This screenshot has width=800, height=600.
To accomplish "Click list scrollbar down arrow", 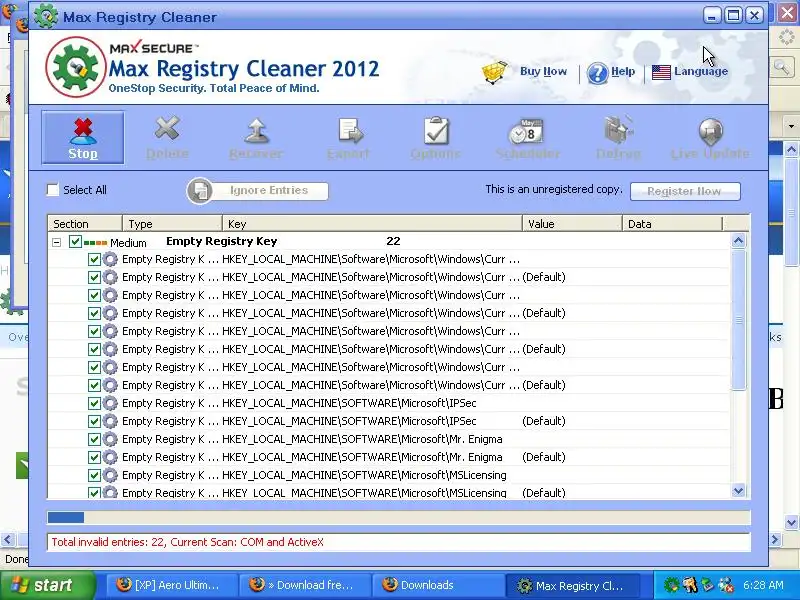I will pos(738,490).
